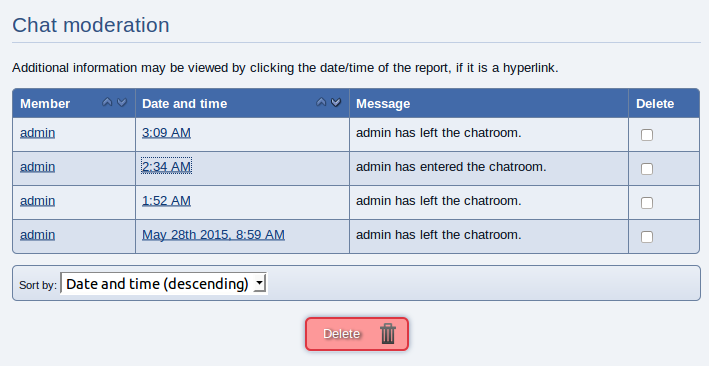709x366 pixels.
Task: Tick delete checkbox for 2:34 AM row
Action: [x=647, y=169]
